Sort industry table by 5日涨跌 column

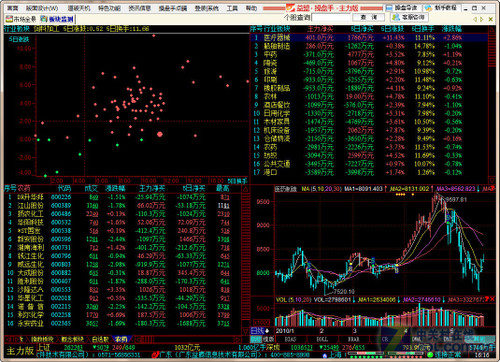pos(392,29)
